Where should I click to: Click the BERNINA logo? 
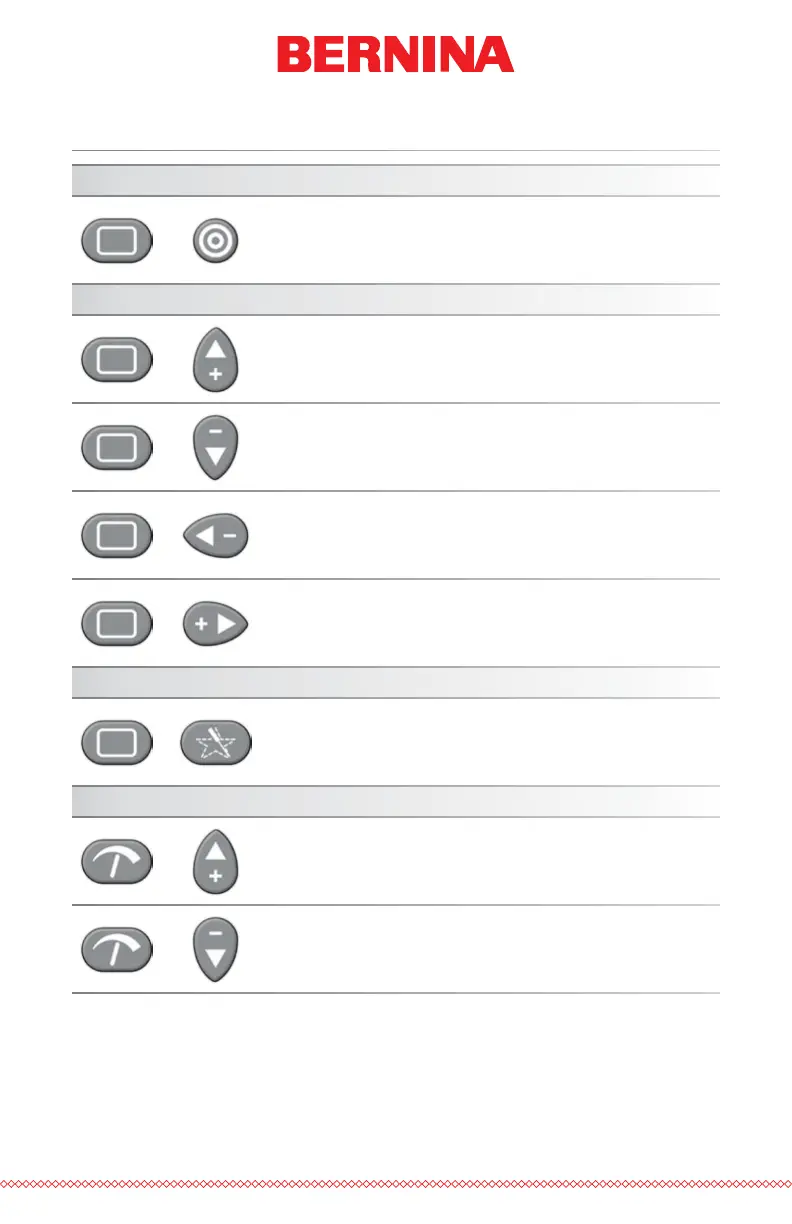(395, 55)
